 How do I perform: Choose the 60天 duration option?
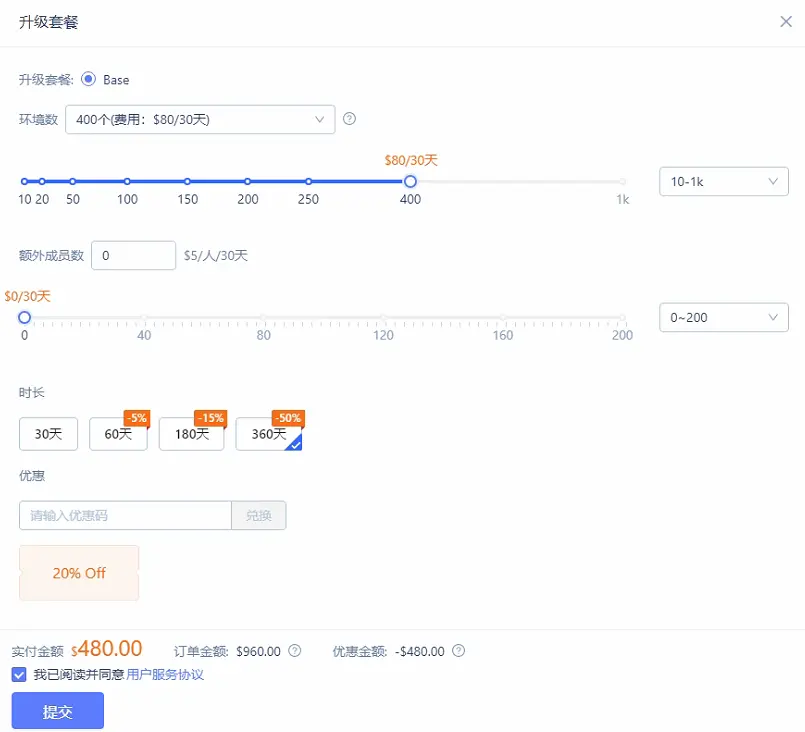pyautogui.click(x=118, y=434)
